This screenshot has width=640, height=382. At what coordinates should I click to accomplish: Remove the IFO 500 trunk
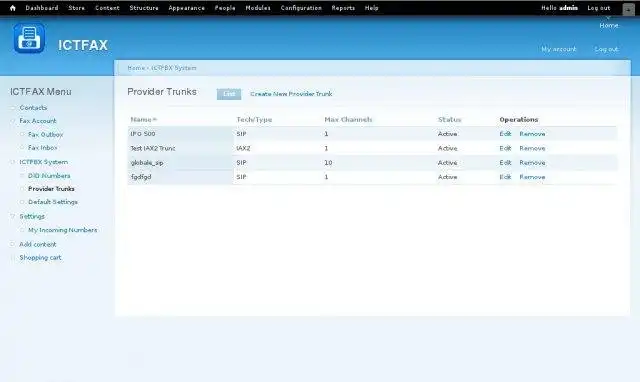pos(532,134)
